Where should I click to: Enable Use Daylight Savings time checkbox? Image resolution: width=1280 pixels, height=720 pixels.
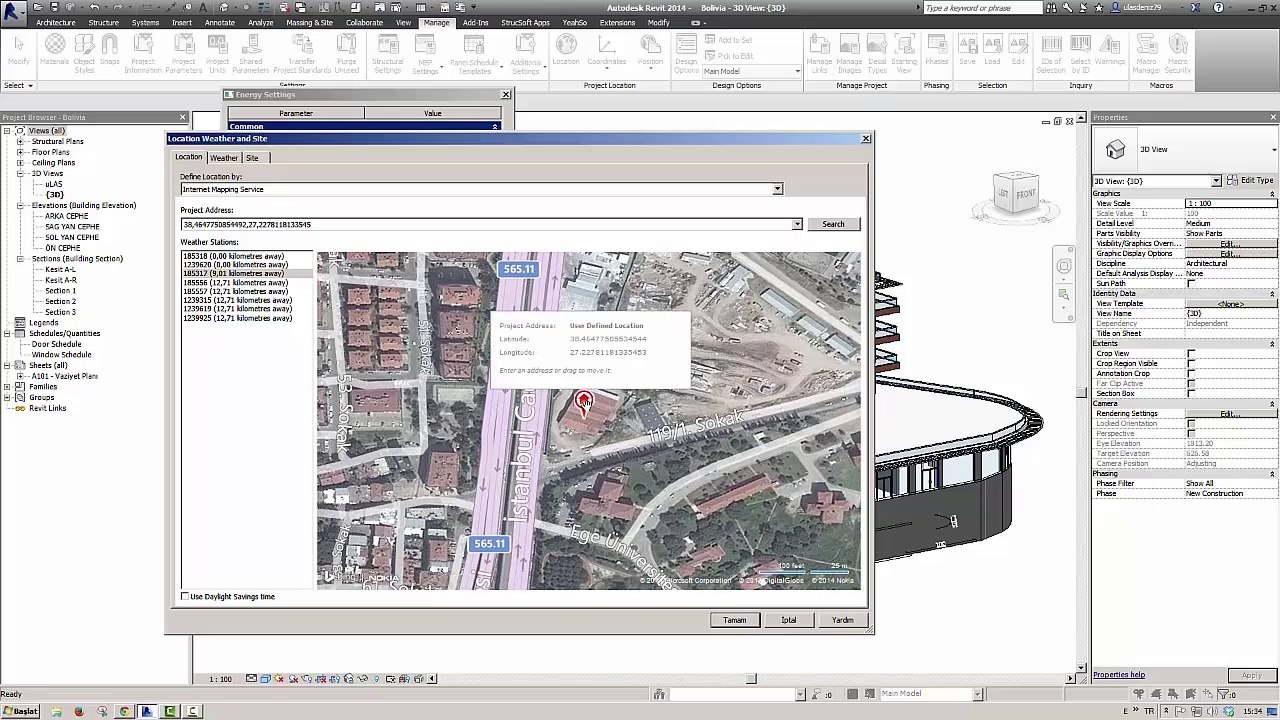tap(185, 597)
